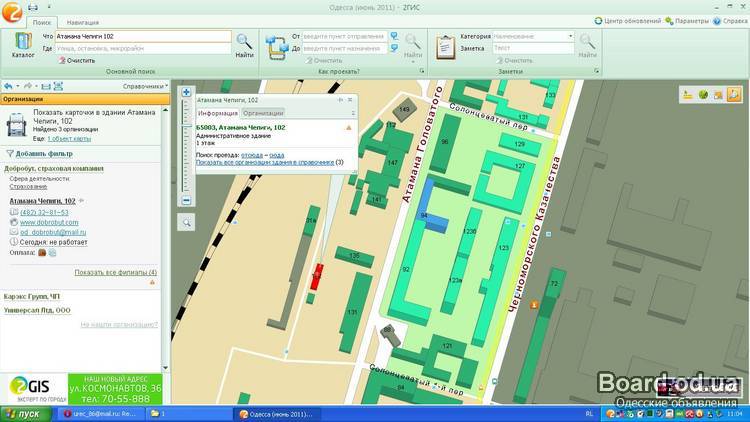
Task: Open Центр обновлений
Action: click(627, 21)
